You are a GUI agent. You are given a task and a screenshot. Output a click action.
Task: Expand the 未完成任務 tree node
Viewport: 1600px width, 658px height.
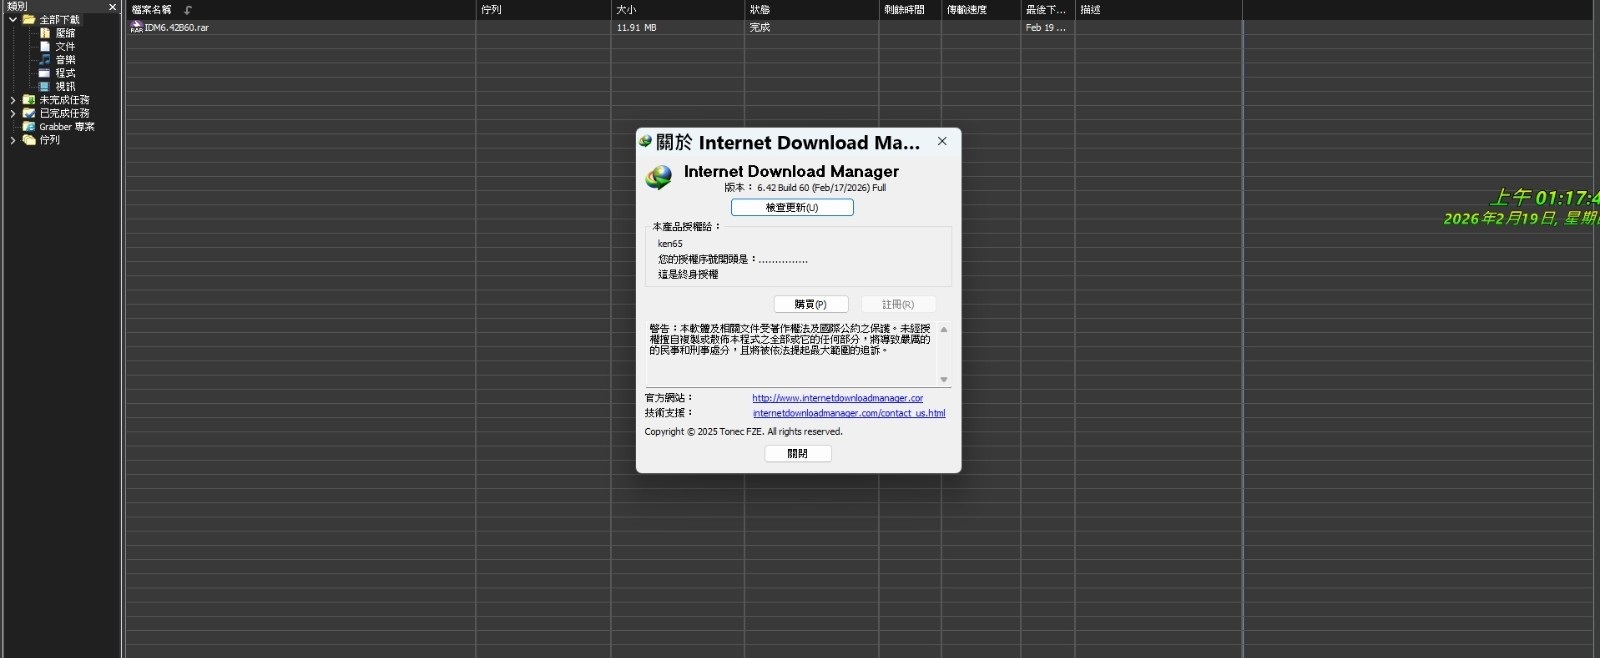pyautogui.click(x=13, y=100)
